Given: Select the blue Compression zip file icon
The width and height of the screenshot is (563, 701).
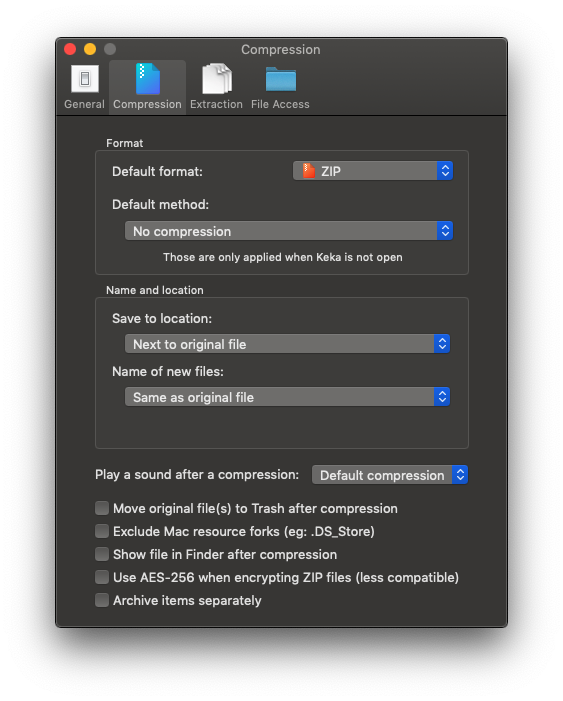Looking at the screenshot, I should click(x=148, y=79).
